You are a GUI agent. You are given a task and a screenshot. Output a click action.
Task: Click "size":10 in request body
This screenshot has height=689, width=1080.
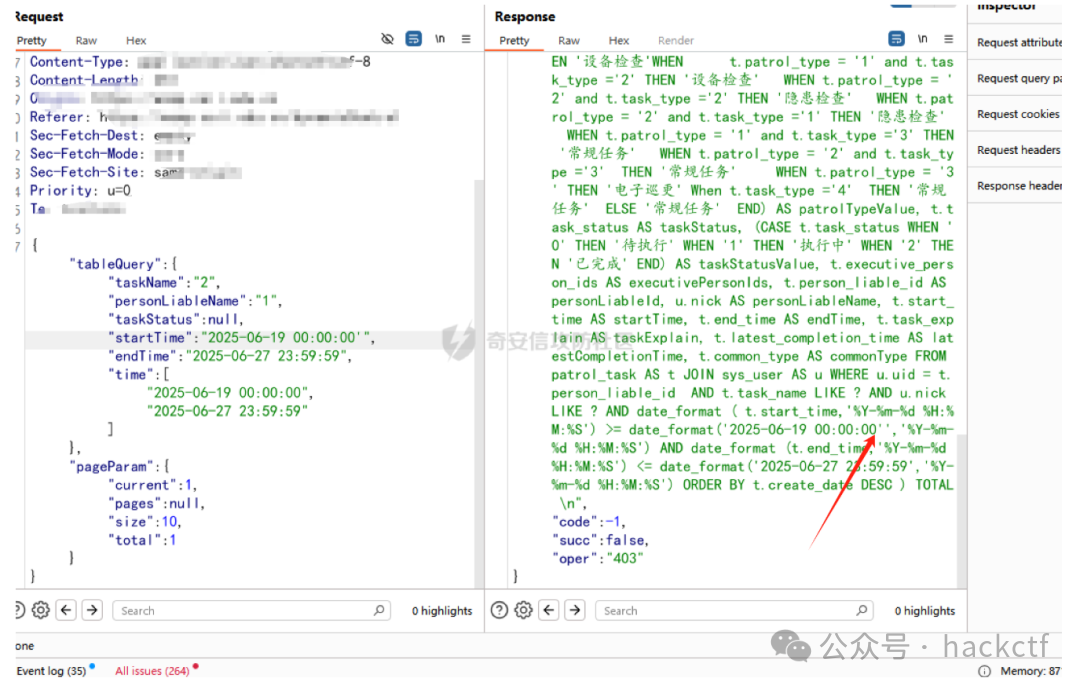(145, 522)
